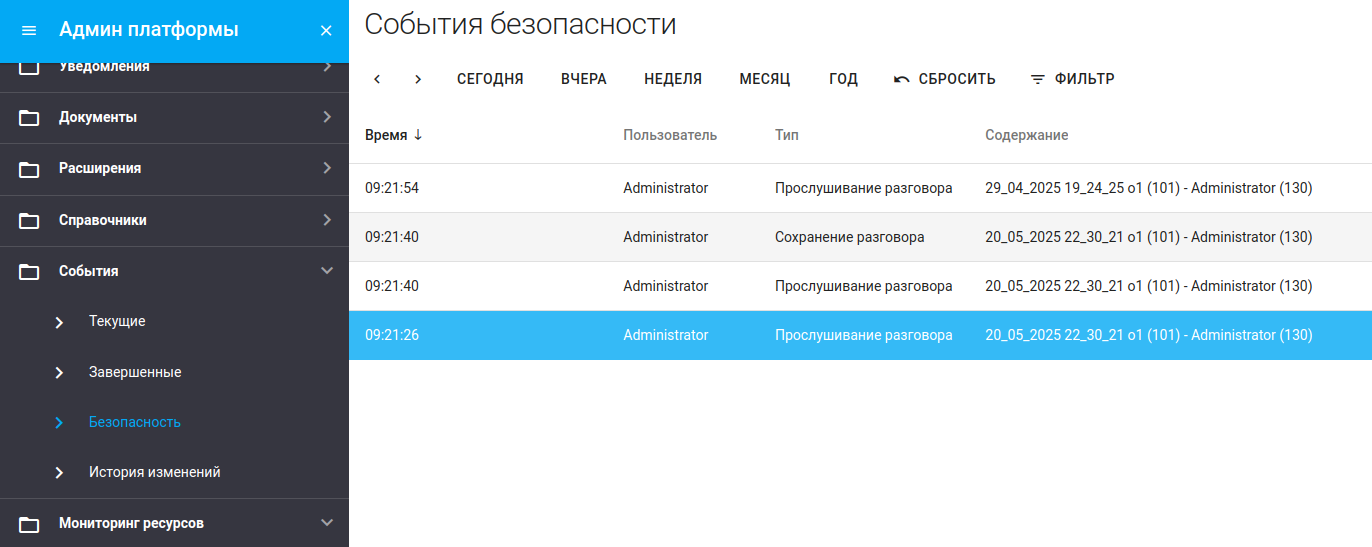The height and width of the screenshot is (547, 1372).
Task: Collapse the События section chevron
Action: click(326, 270)
